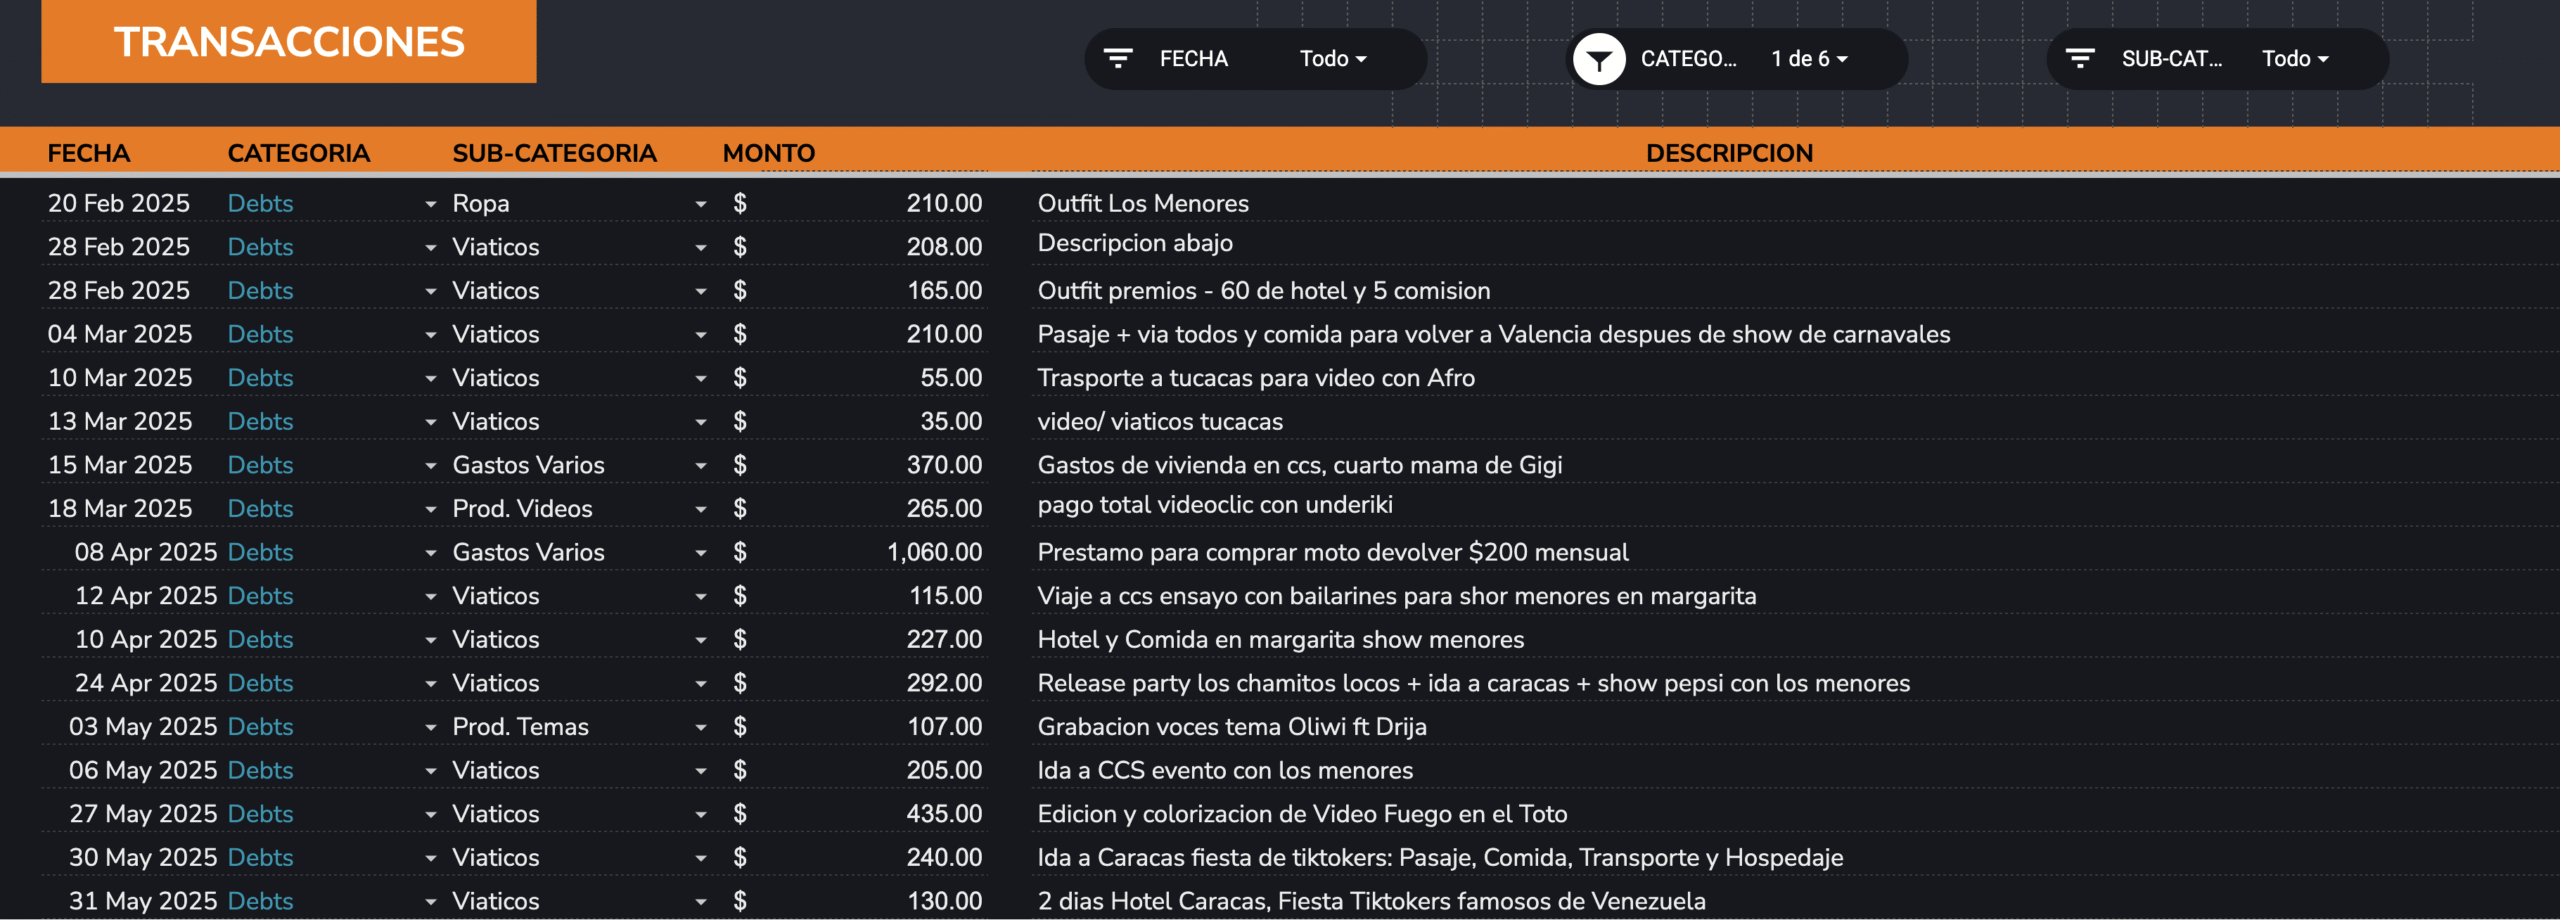Click the FECHA filter lines icon
The width and height of the screenshot is (2560, 920).
[1117, 59]
